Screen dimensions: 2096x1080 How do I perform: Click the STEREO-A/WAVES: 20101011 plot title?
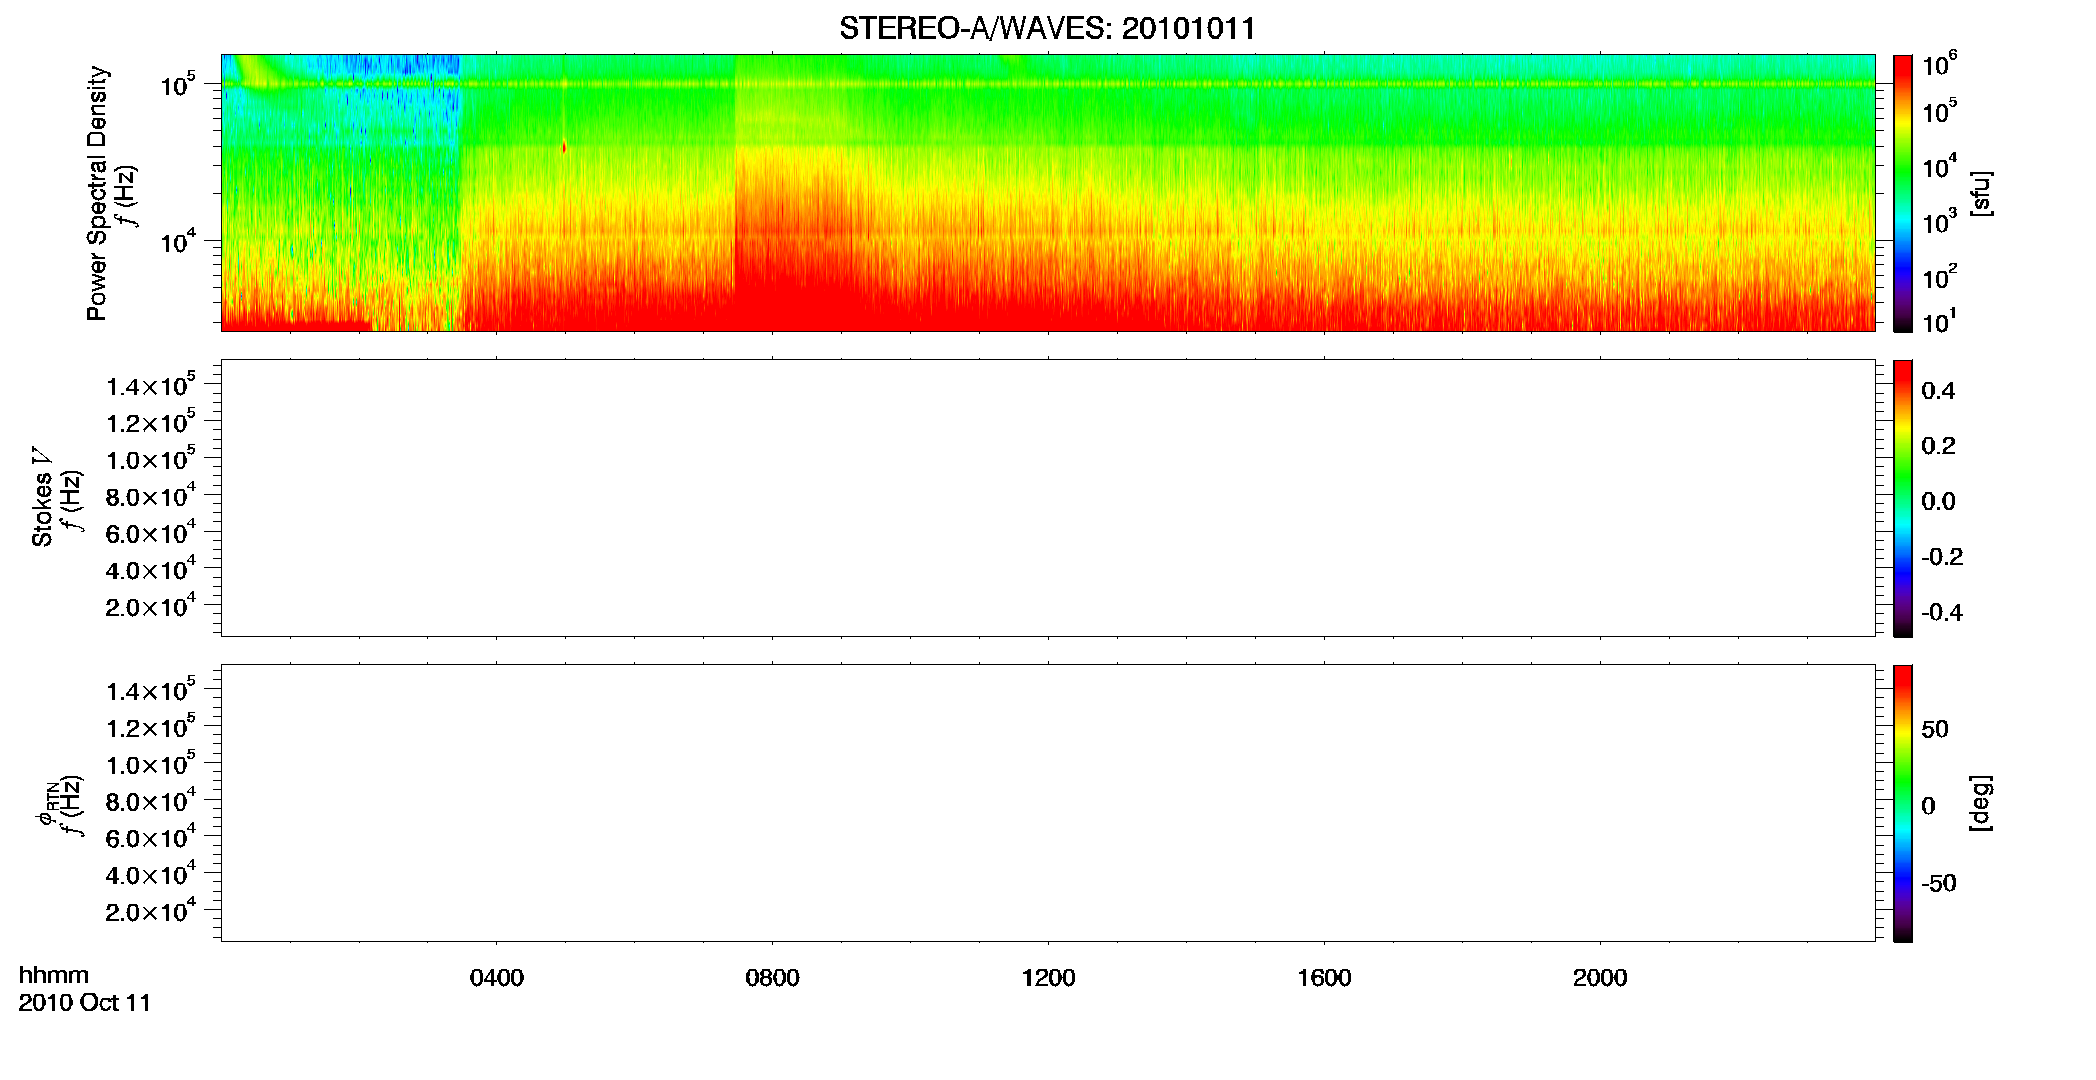pos(1047,28)
